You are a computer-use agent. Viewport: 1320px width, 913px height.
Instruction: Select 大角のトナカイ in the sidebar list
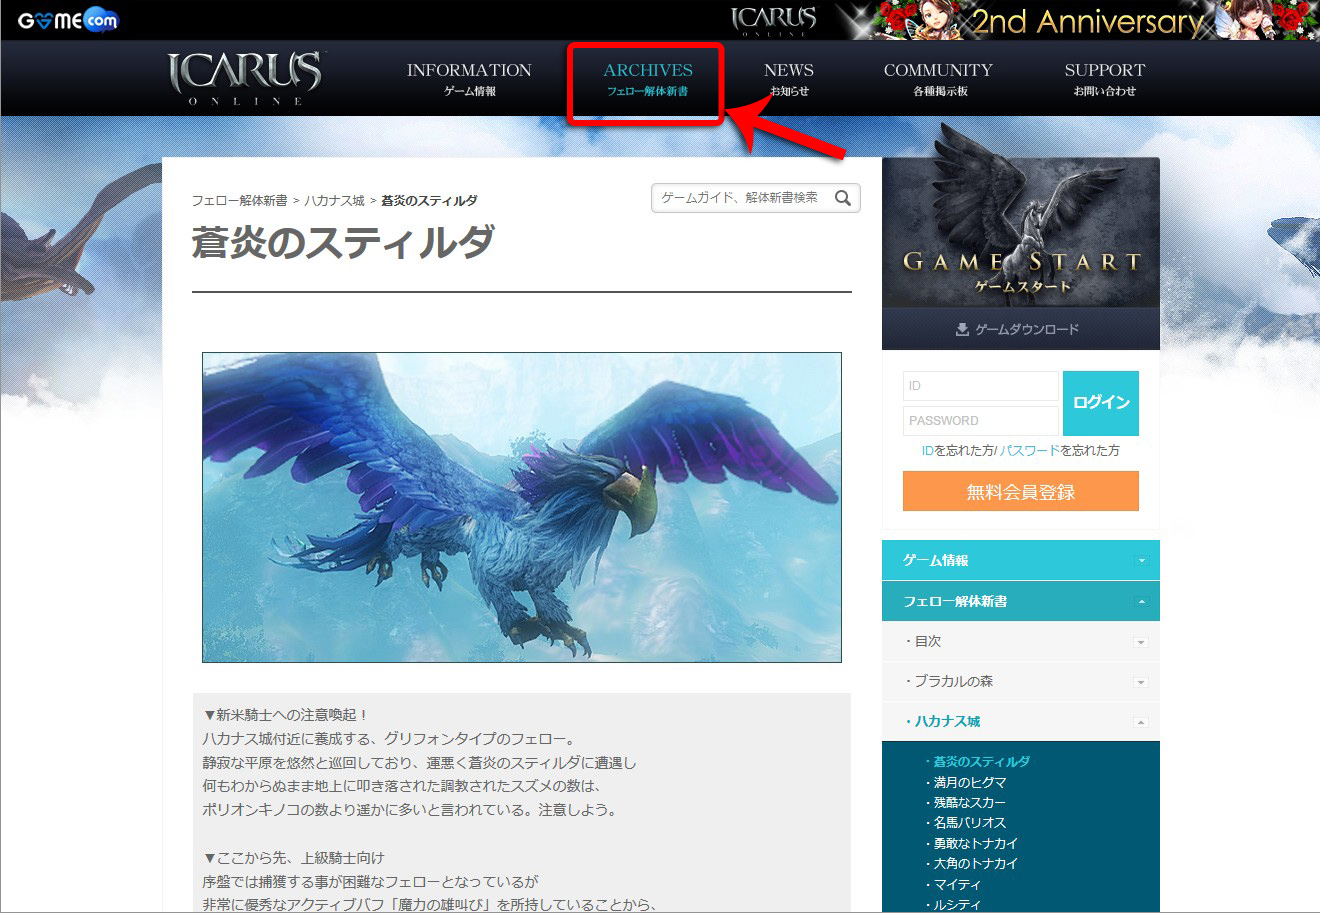tap(976, 864)
